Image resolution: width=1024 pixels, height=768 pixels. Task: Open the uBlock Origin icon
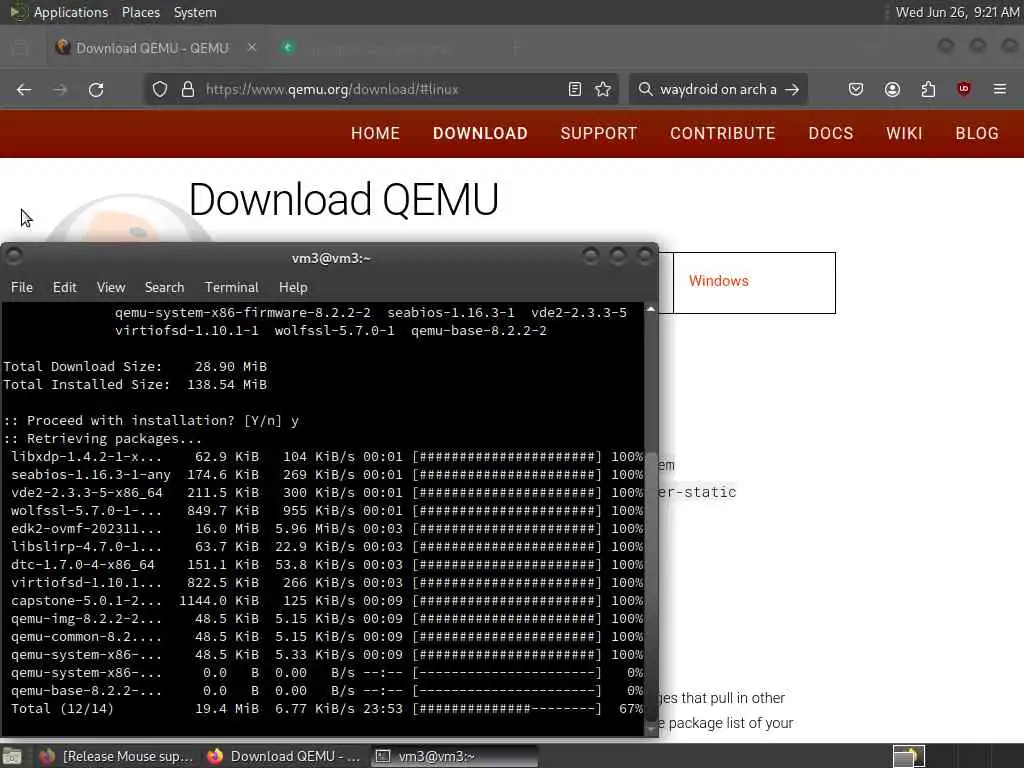964,89
